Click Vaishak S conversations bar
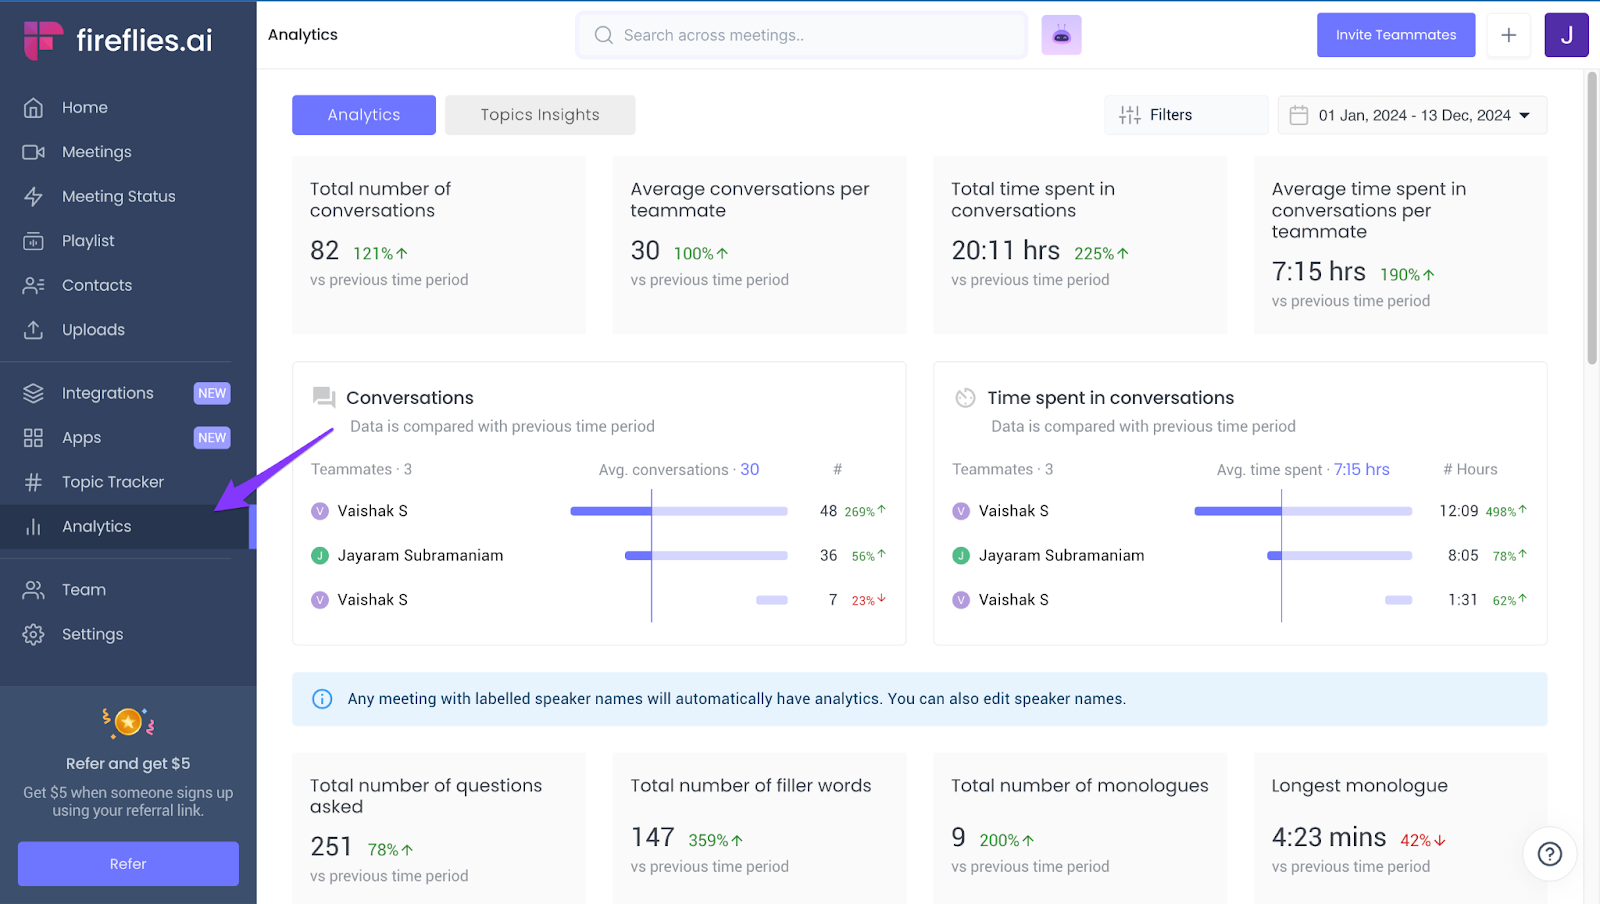This screenshot has width=1600, height=904. (678, 511)
